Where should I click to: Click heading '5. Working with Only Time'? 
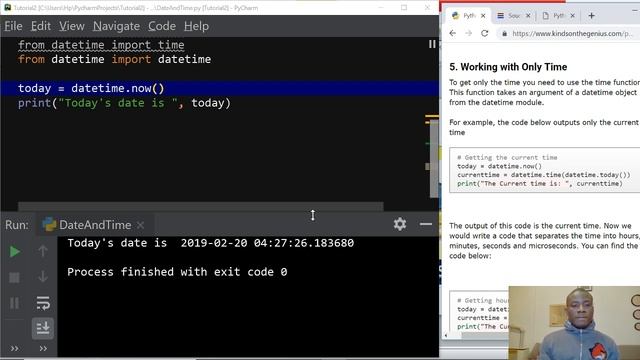tap(508, 67)
